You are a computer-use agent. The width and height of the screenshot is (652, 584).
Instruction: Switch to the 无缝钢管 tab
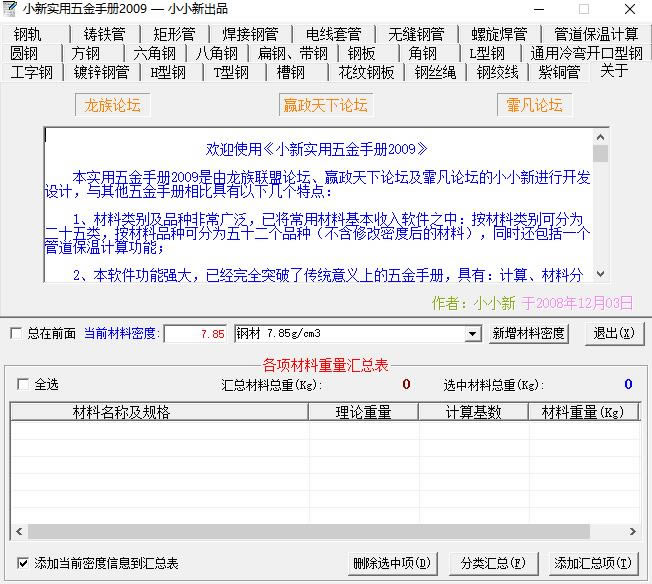416,34
